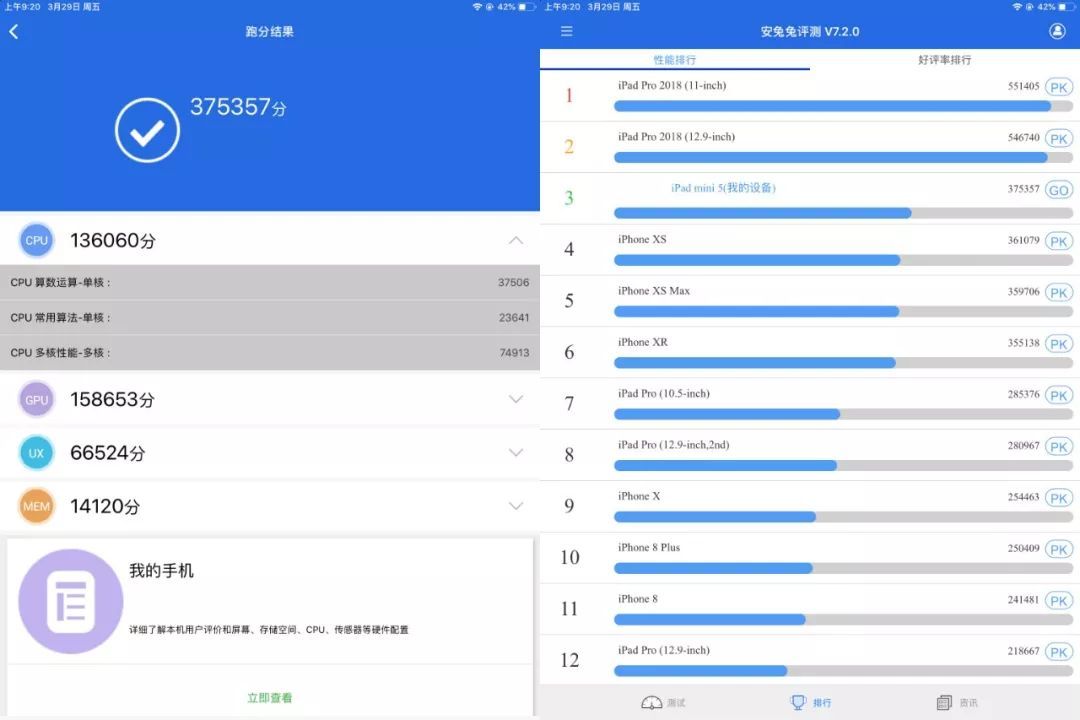Tap the orange MEM score icon
Viewport: 1080px width, 720px height.
coord(37,506)
